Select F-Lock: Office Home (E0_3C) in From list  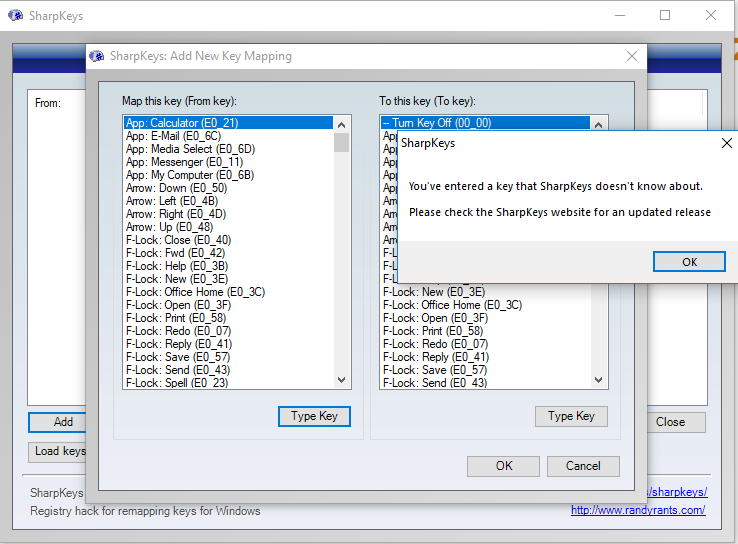click(x=228, y=292)
